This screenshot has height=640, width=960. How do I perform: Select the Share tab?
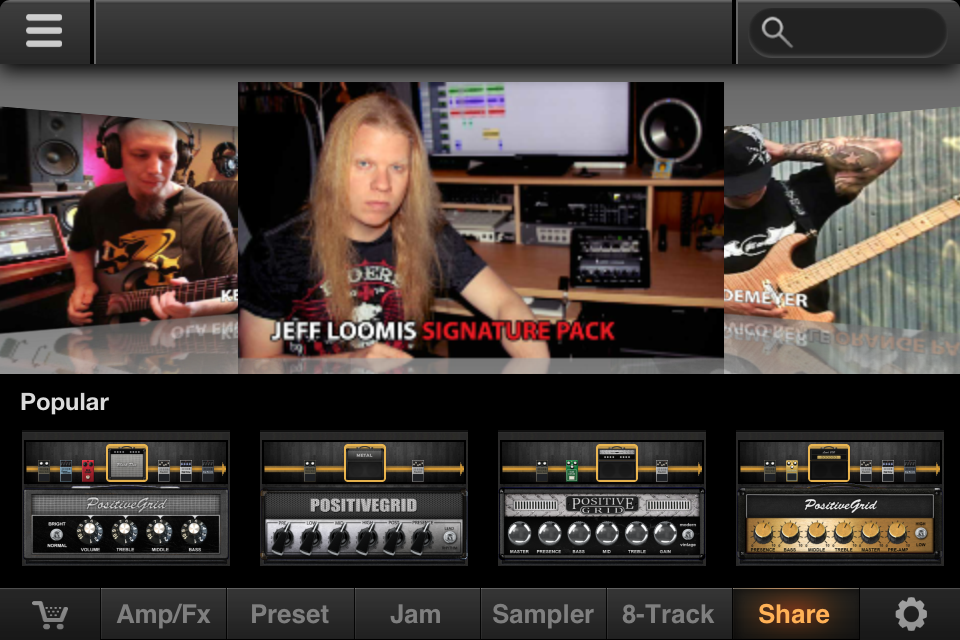pos(794,614)
